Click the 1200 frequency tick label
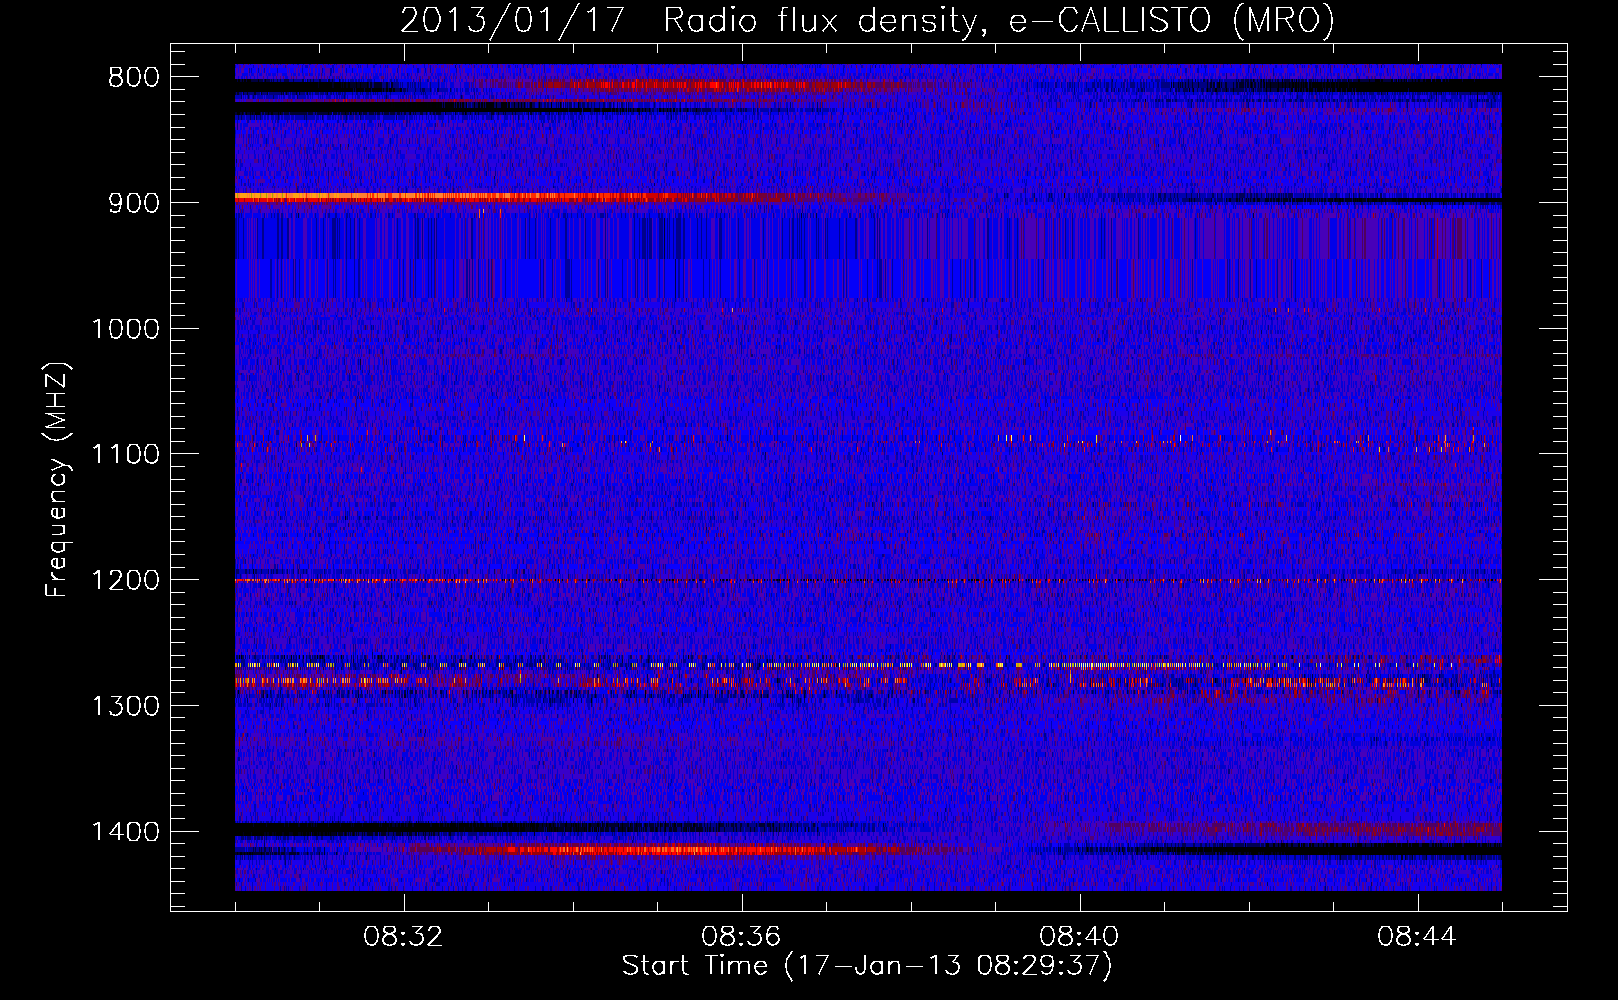This screenshot has height=1000, width=1618. (x=125, y=581)
